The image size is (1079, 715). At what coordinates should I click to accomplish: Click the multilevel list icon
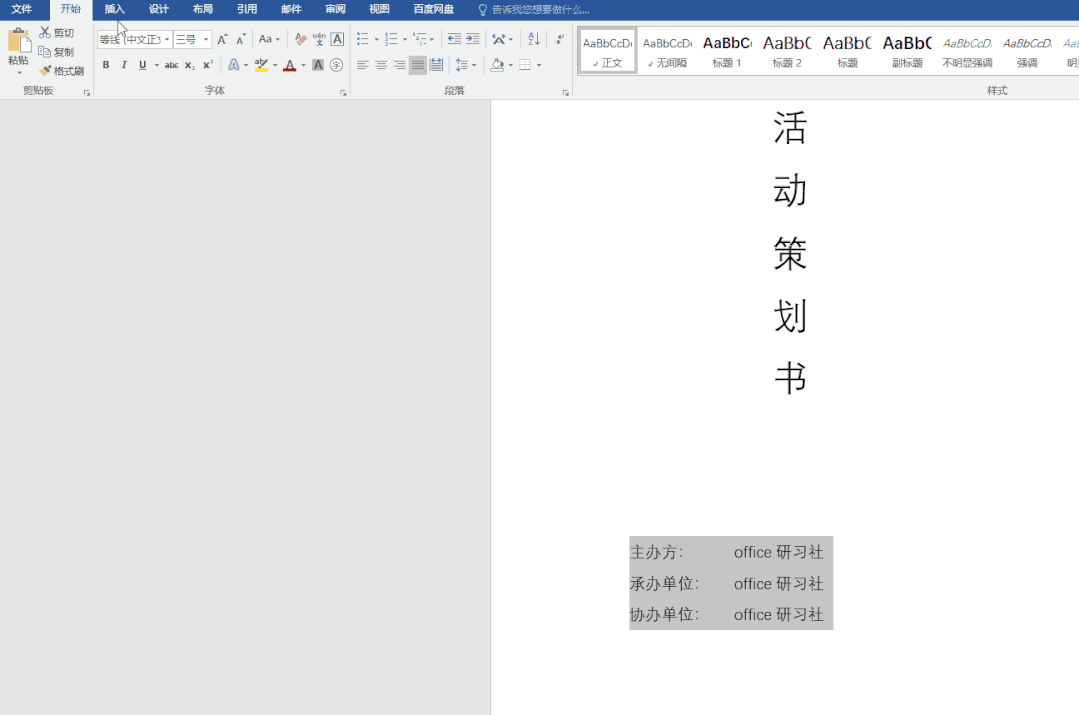coord(419,39)
